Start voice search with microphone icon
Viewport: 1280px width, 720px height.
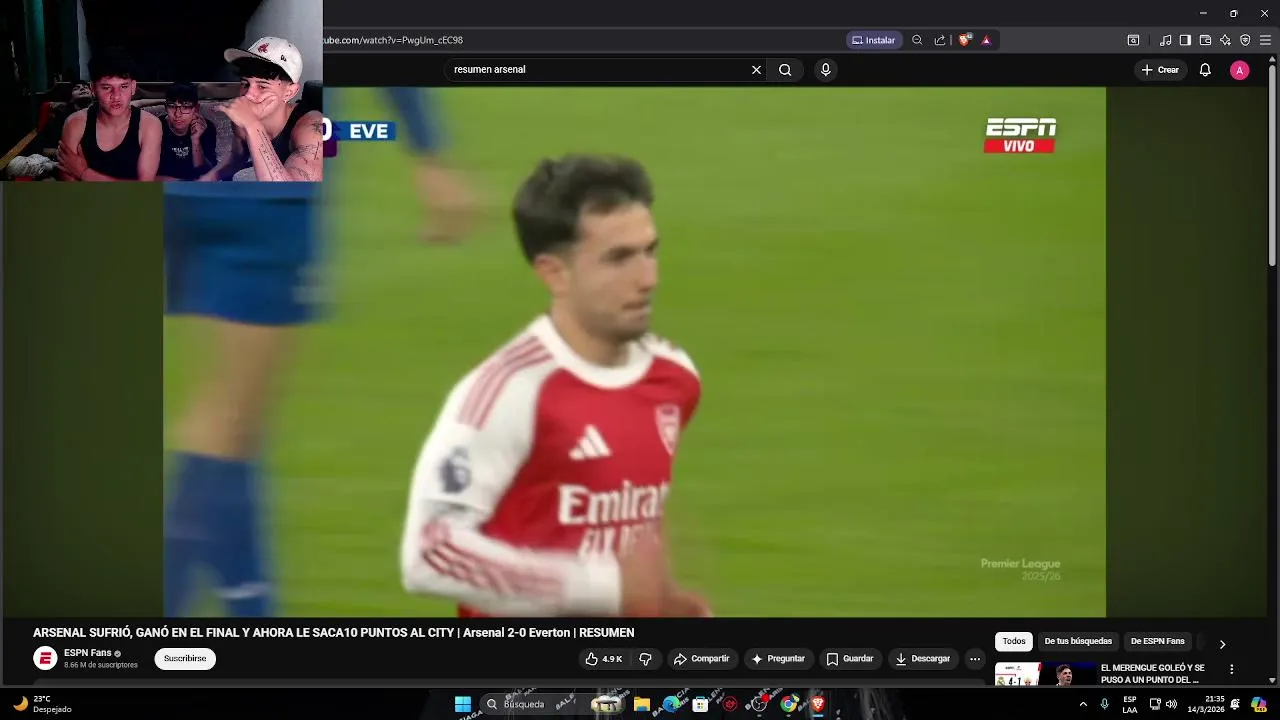tap(825, 70)
